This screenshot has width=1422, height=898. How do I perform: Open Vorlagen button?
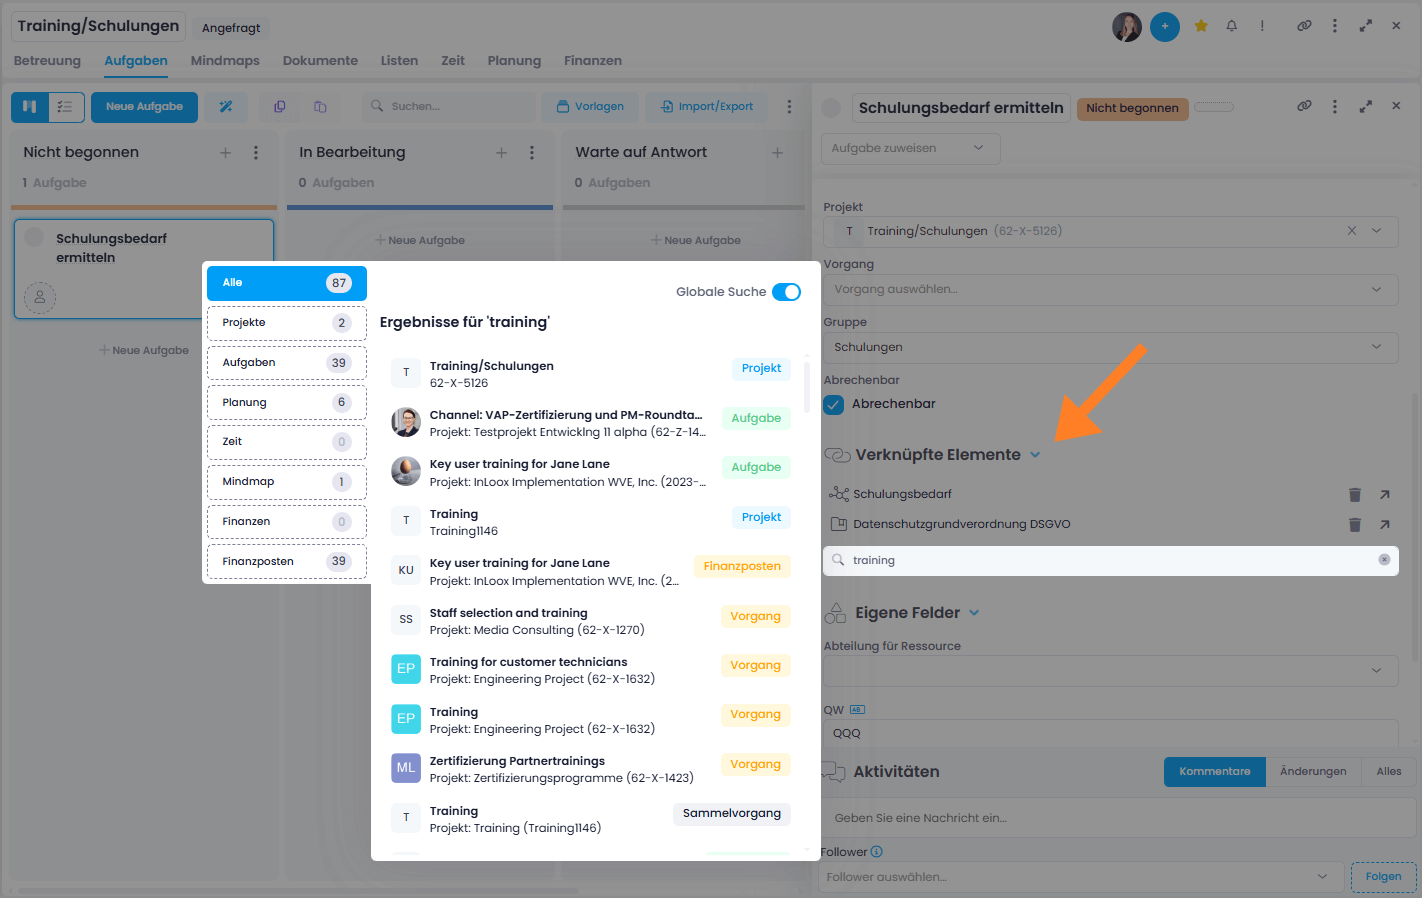pos(590,107)
